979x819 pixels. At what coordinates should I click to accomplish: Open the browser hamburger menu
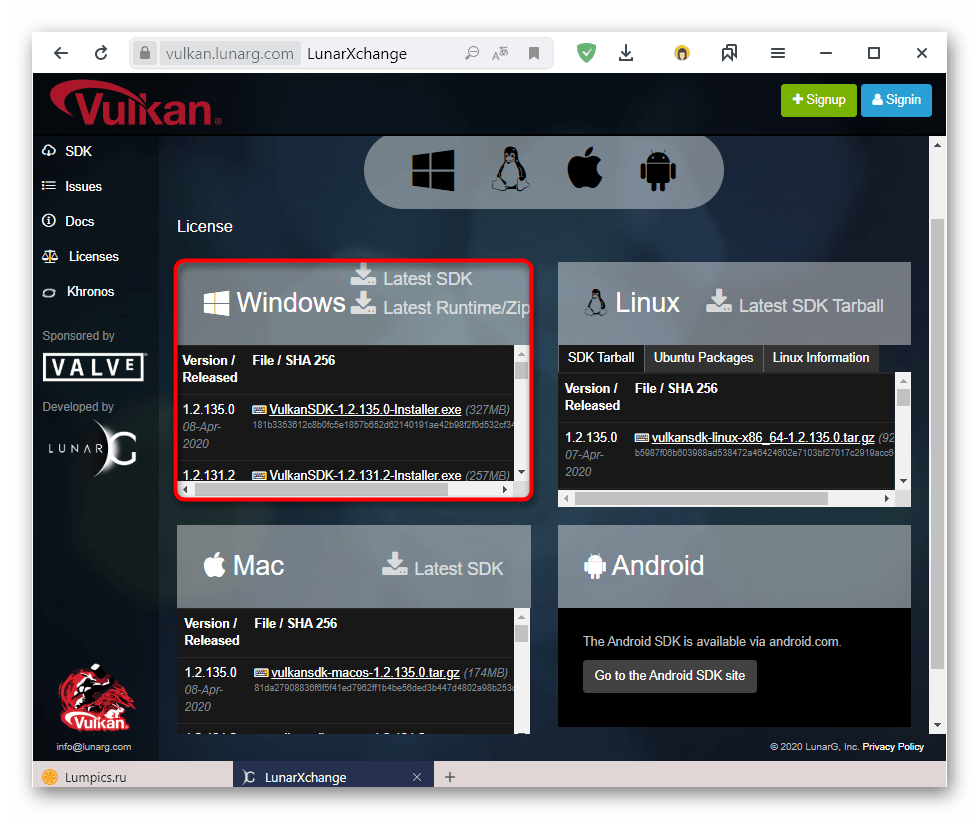click(778, 53)
